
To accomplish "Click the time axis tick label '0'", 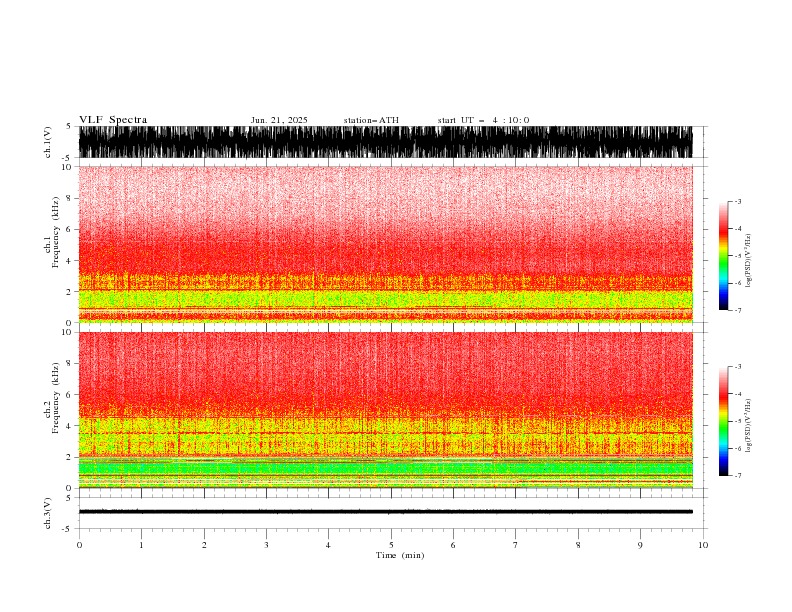I will [79, 545].
